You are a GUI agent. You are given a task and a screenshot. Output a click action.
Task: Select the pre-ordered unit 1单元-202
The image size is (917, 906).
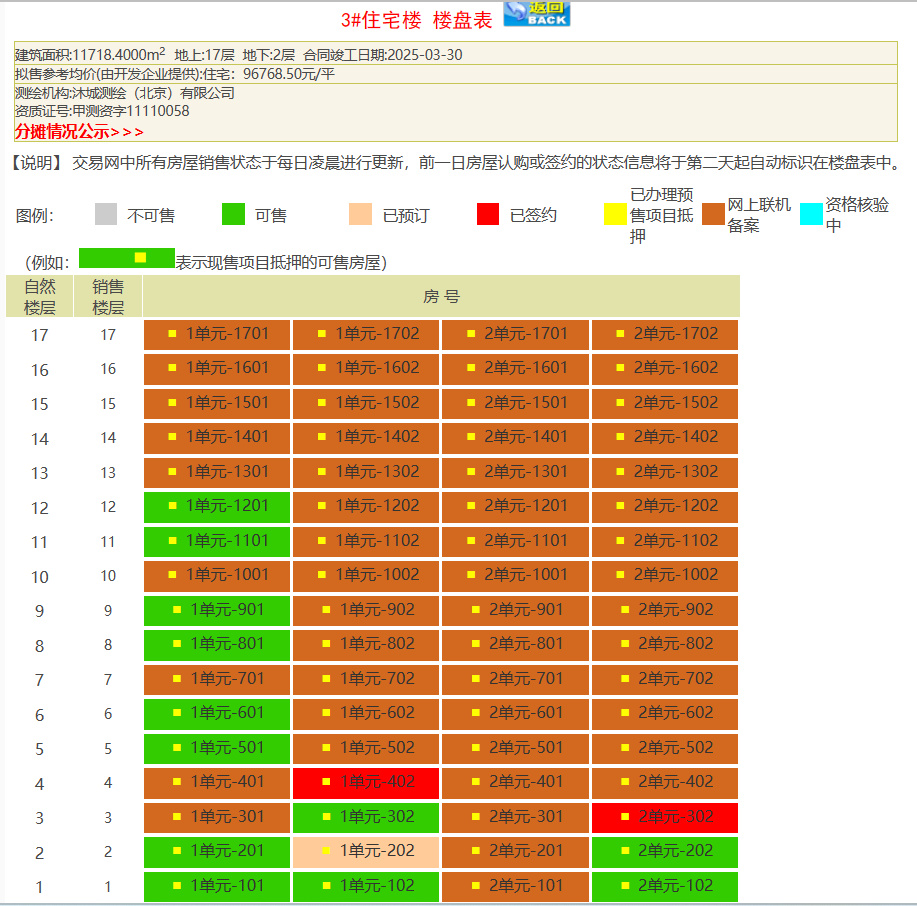pyautogui.click(x=365, y=852)
